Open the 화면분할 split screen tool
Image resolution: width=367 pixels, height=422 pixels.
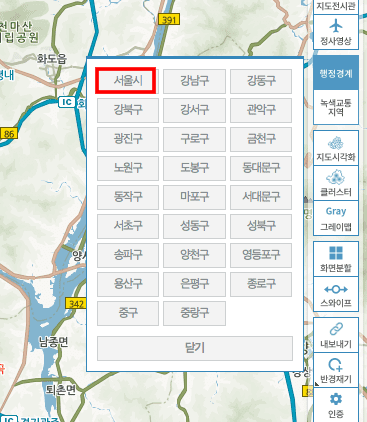click(336, 259)
